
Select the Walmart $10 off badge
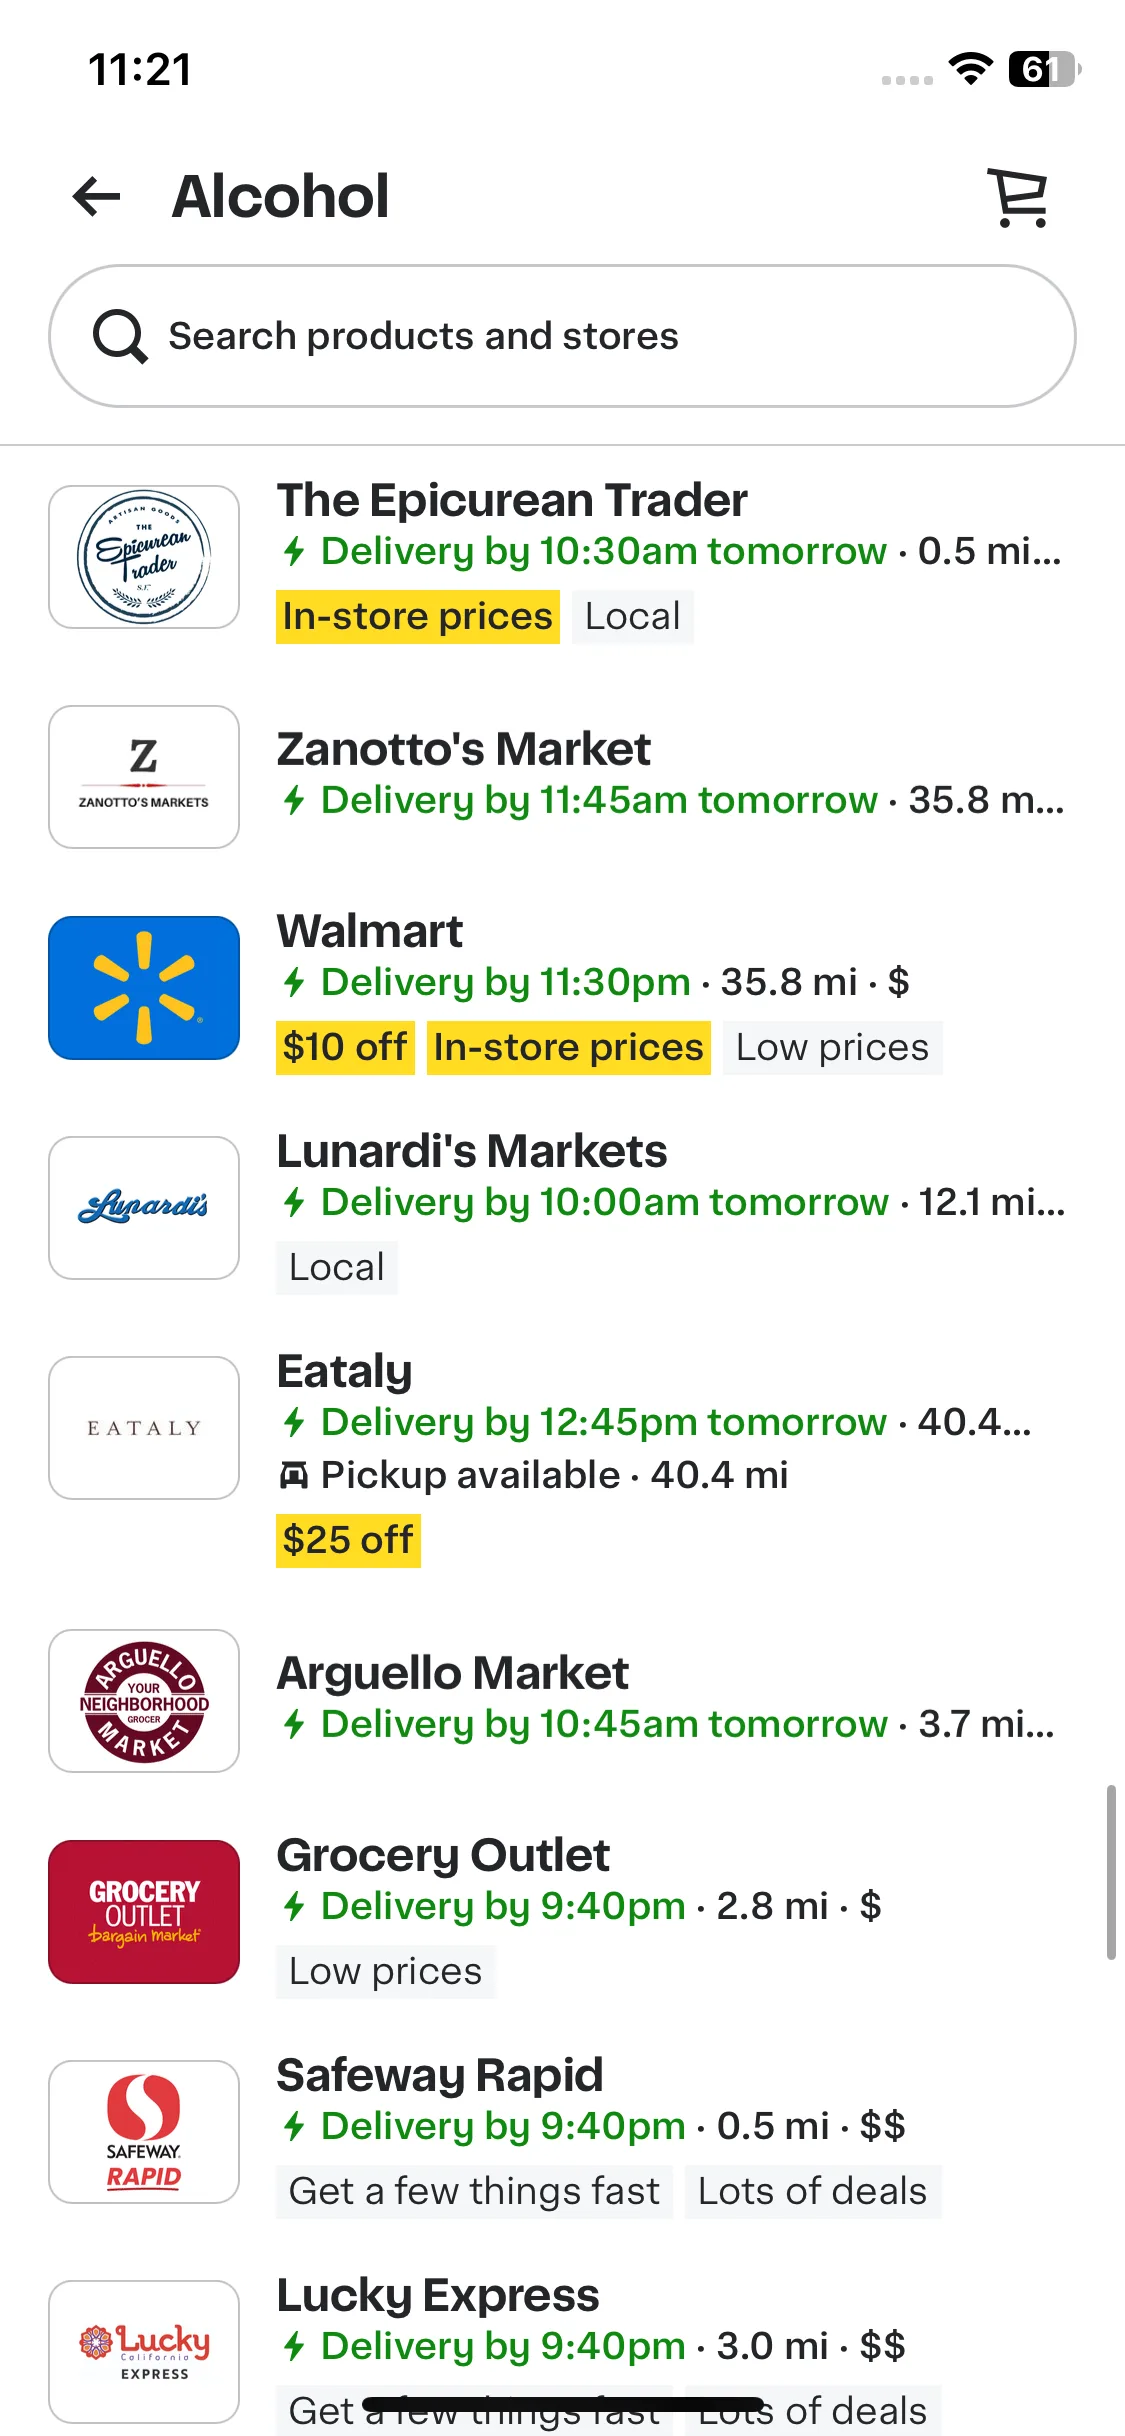345,1048
